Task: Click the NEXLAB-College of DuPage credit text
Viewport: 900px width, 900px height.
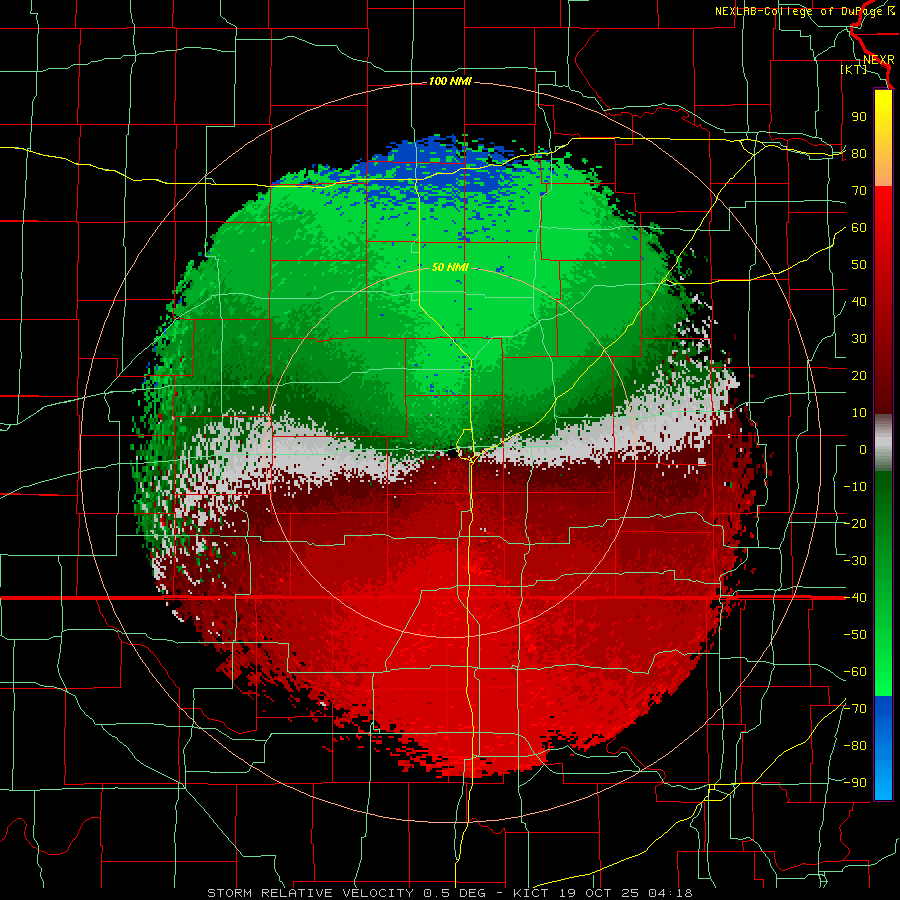Action: coord(804,11)
